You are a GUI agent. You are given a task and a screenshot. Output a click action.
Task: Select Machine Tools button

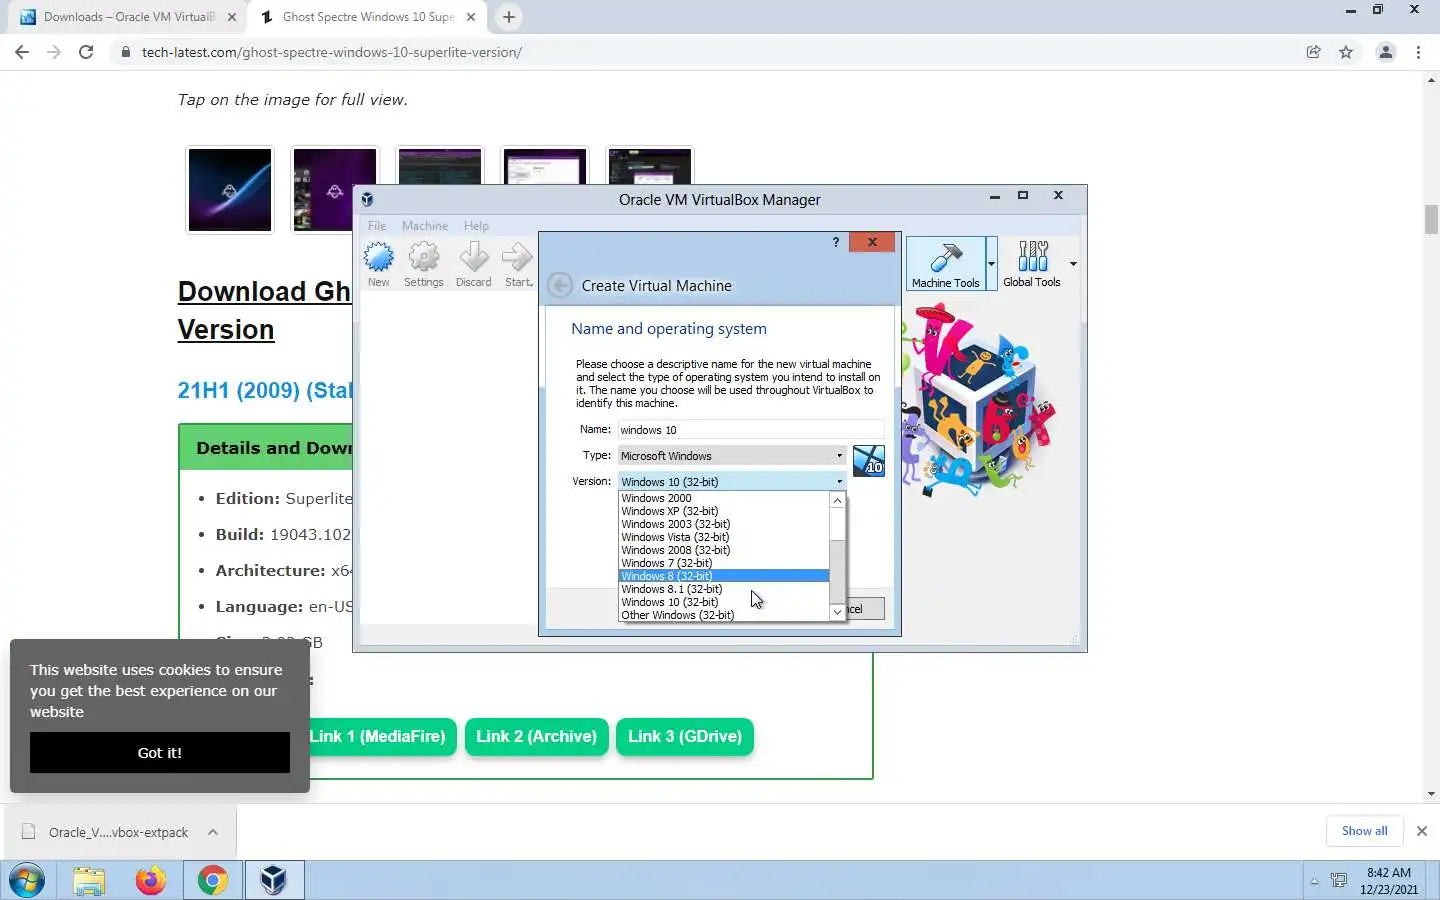coord(945,264)
